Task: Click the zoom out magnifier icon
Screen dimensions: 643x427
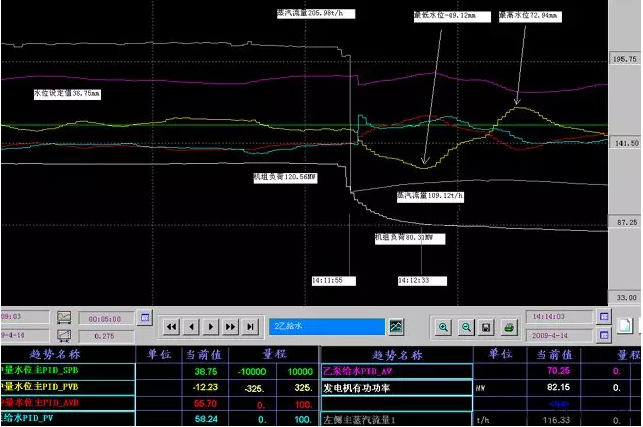Action: point(465,326)
